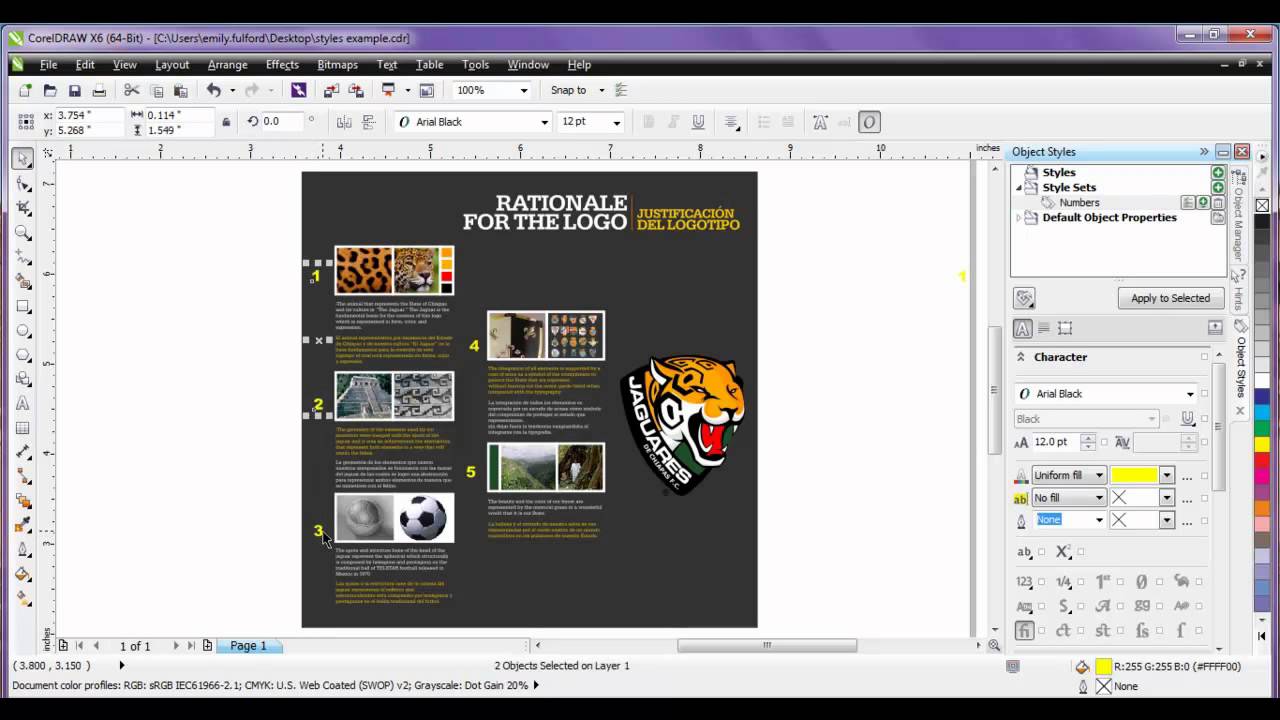Show Character properties in Object Styles

point(1023,328)
